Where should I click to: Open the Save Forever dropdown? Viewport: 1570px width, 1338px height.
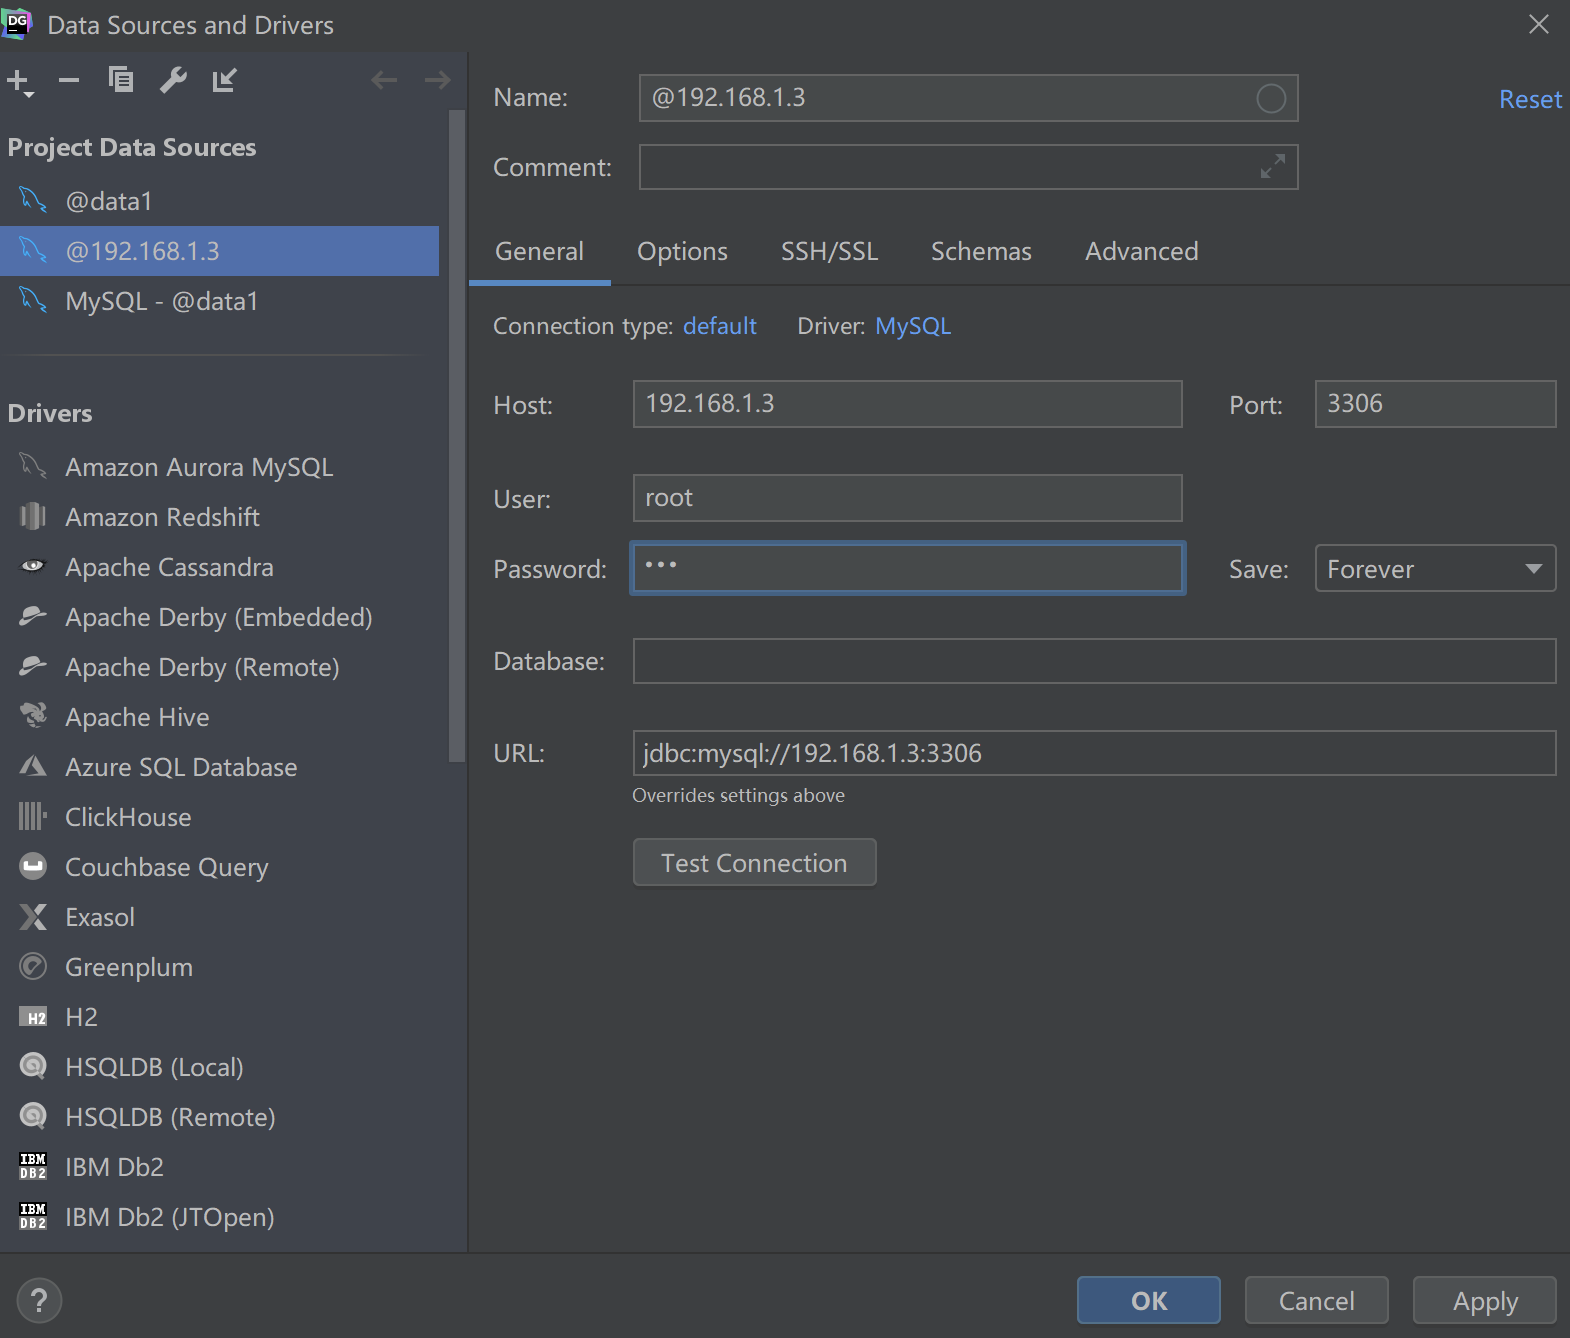pyautogui.click(x=1435, y=569)
